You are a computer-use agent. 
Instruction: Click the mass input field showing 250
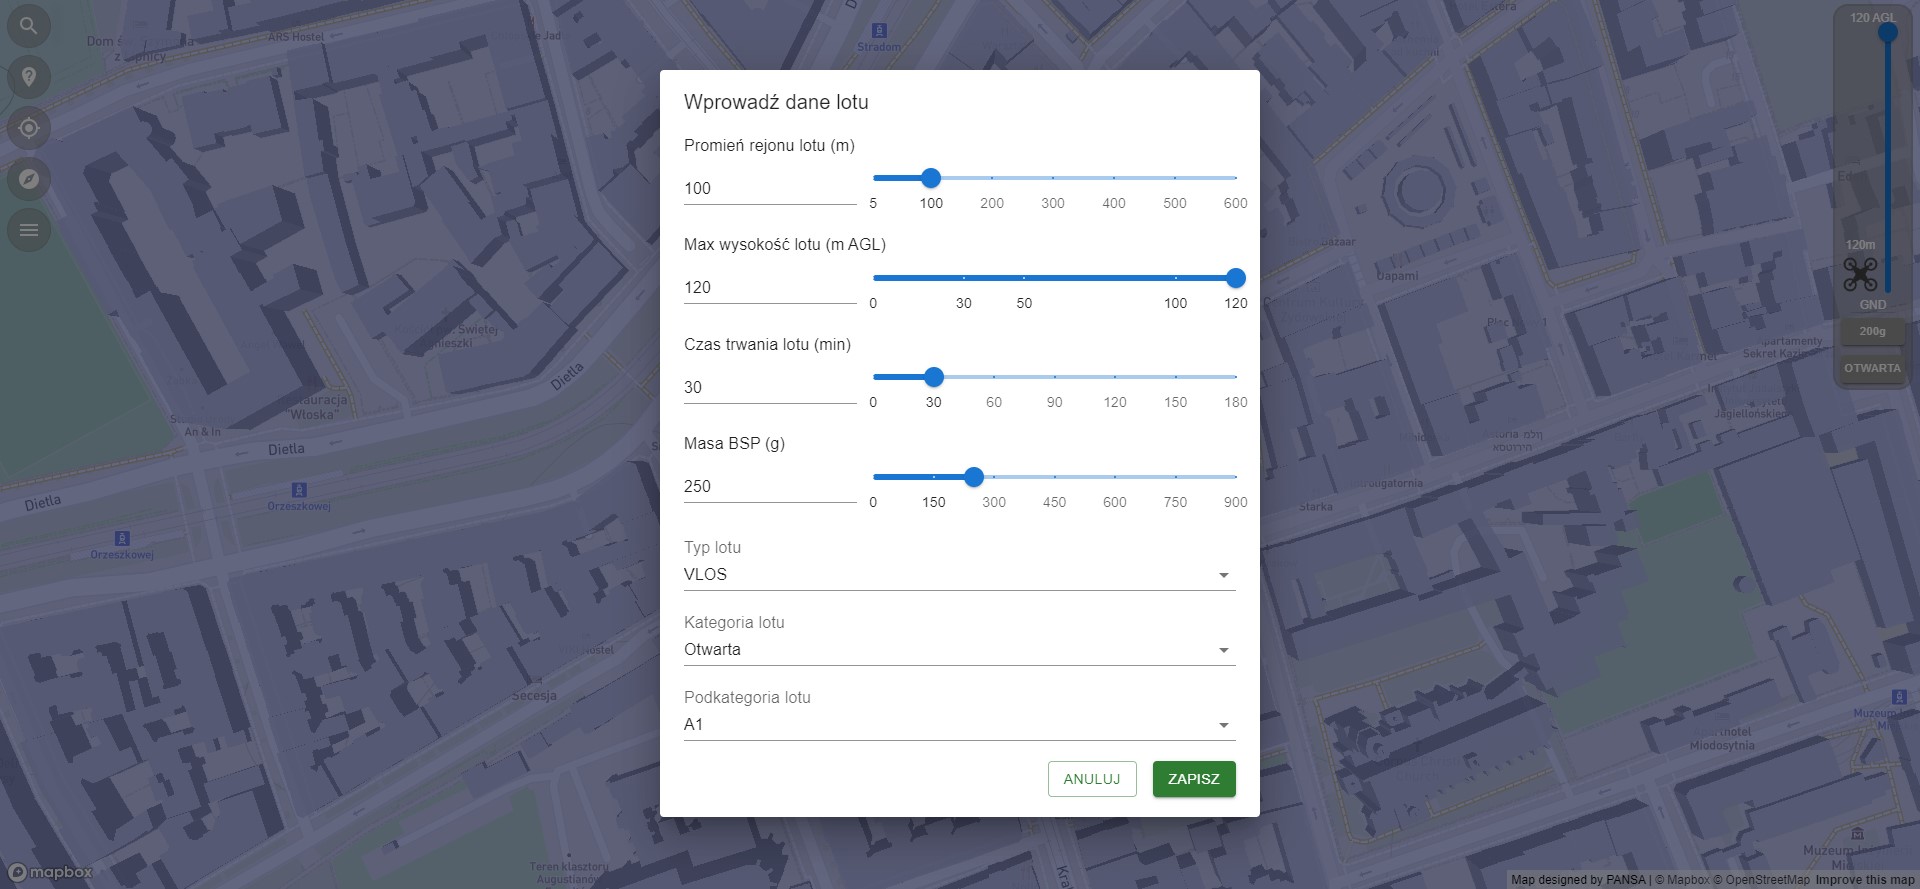pyautogui.click(x=770, y=487)
